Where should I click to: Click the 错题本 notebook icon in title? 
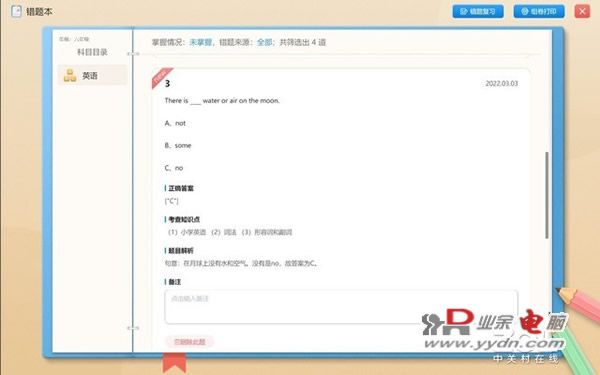[x=16, y=11]
